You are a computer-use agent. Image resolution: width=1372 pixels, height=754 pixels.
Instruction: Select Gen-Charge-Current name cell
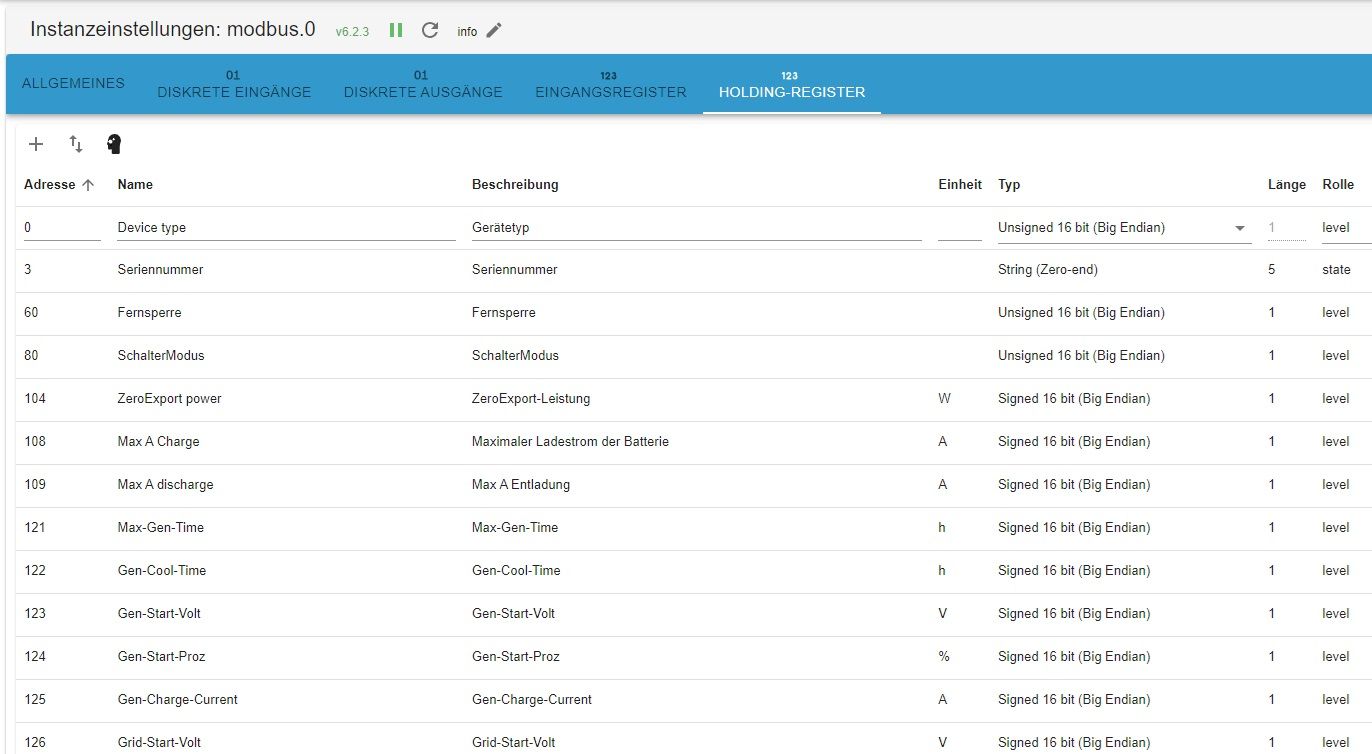(x=178, y=700)
